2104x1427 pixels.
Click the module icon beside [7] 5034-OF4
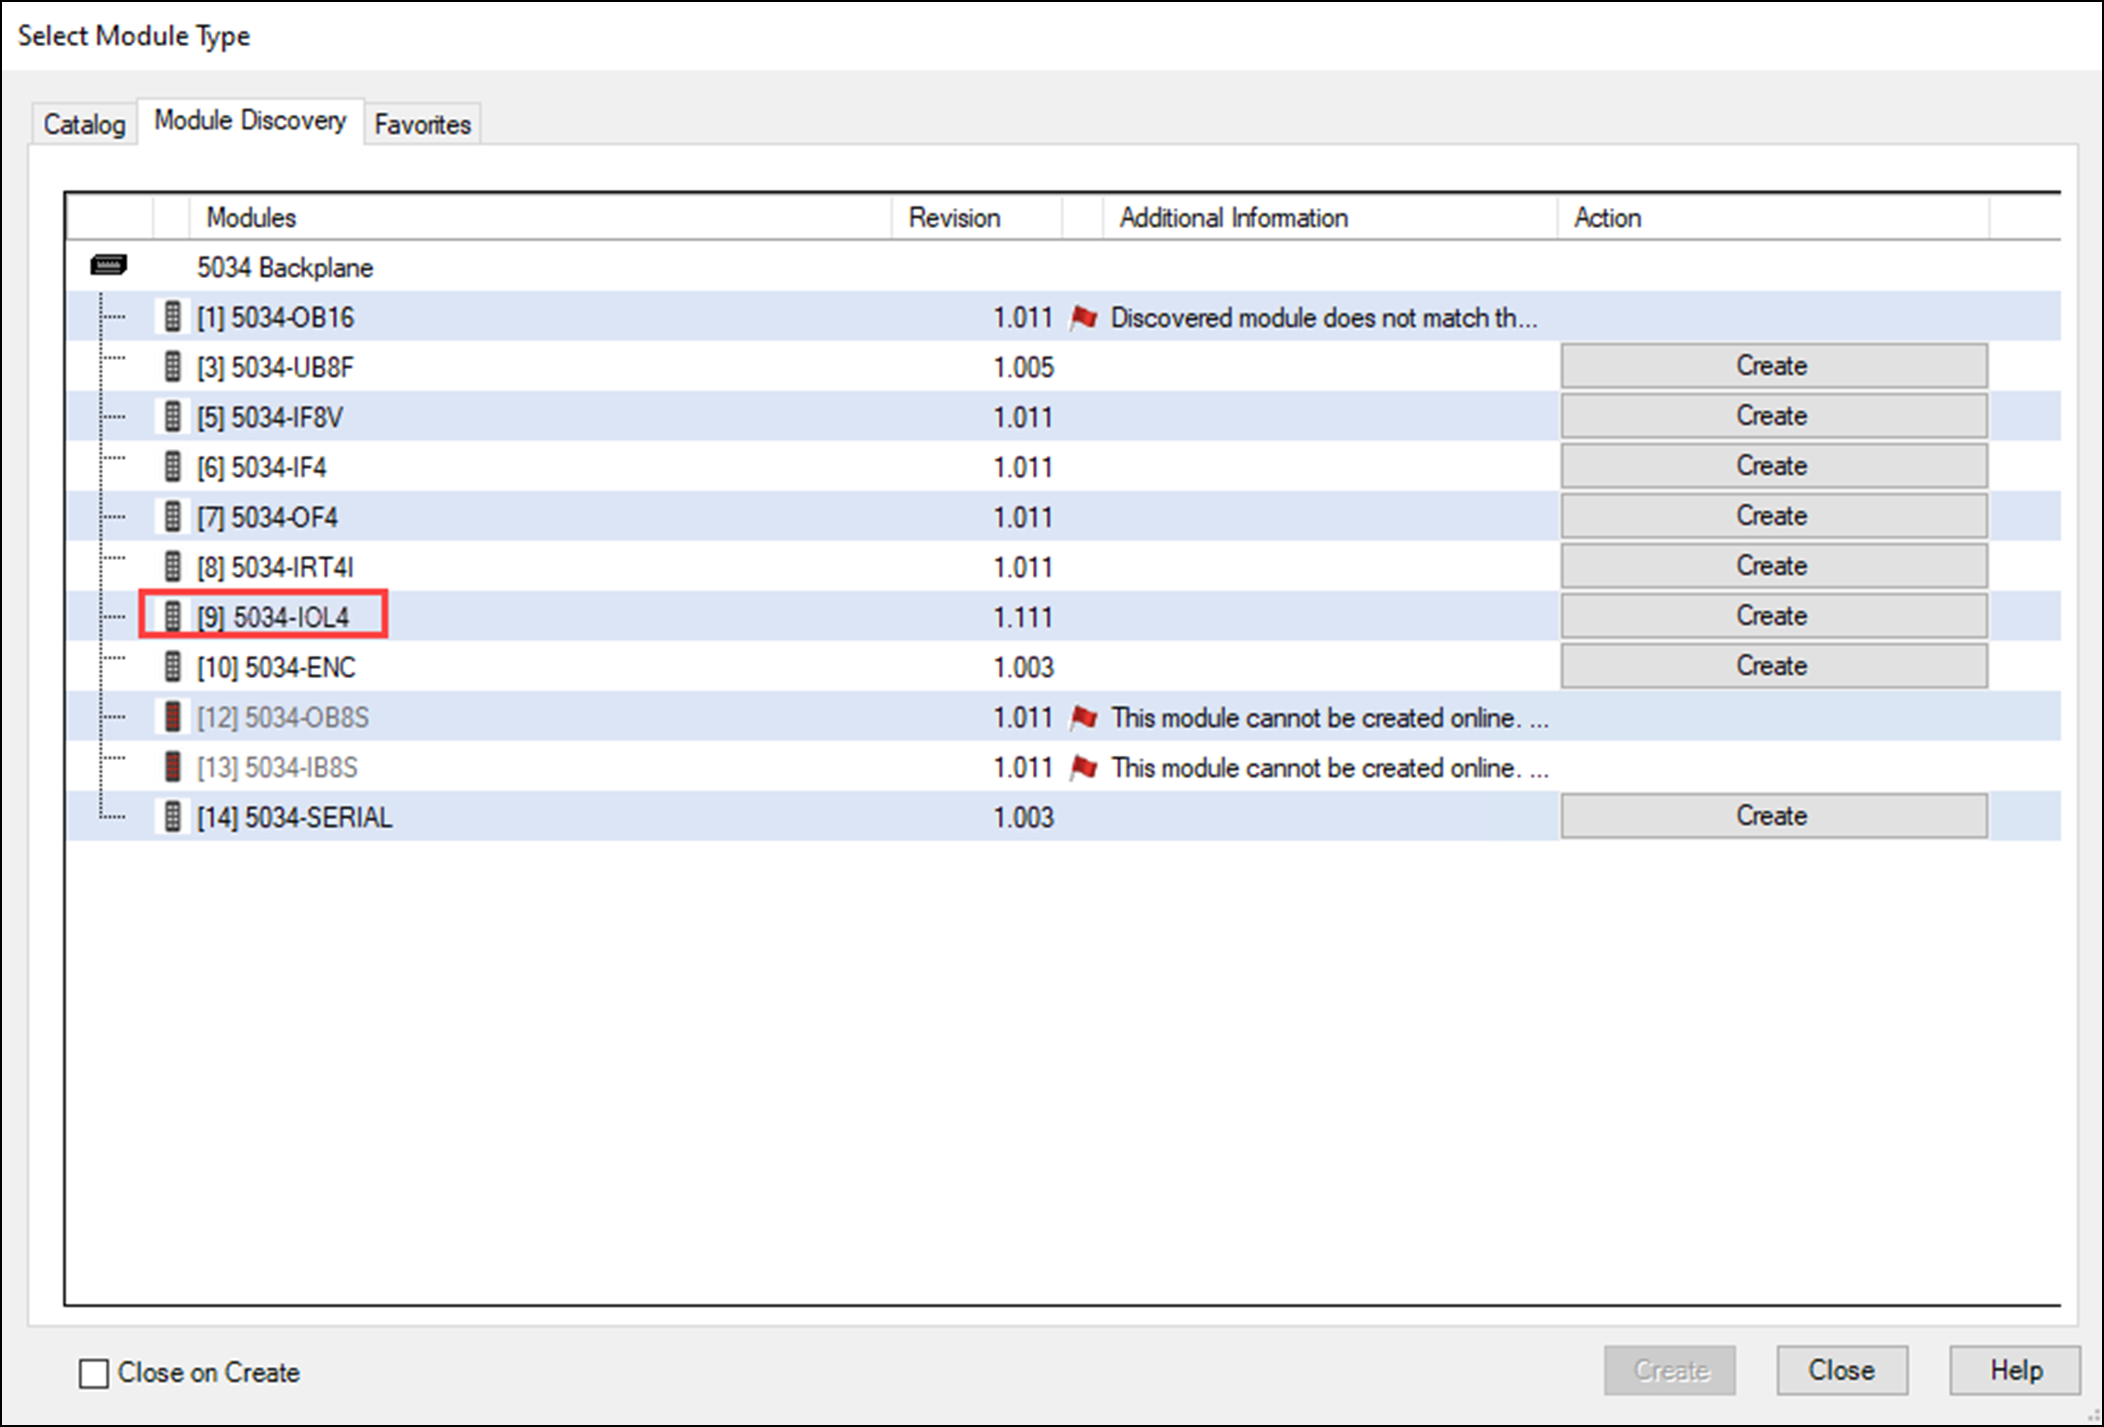click(173, 517)
